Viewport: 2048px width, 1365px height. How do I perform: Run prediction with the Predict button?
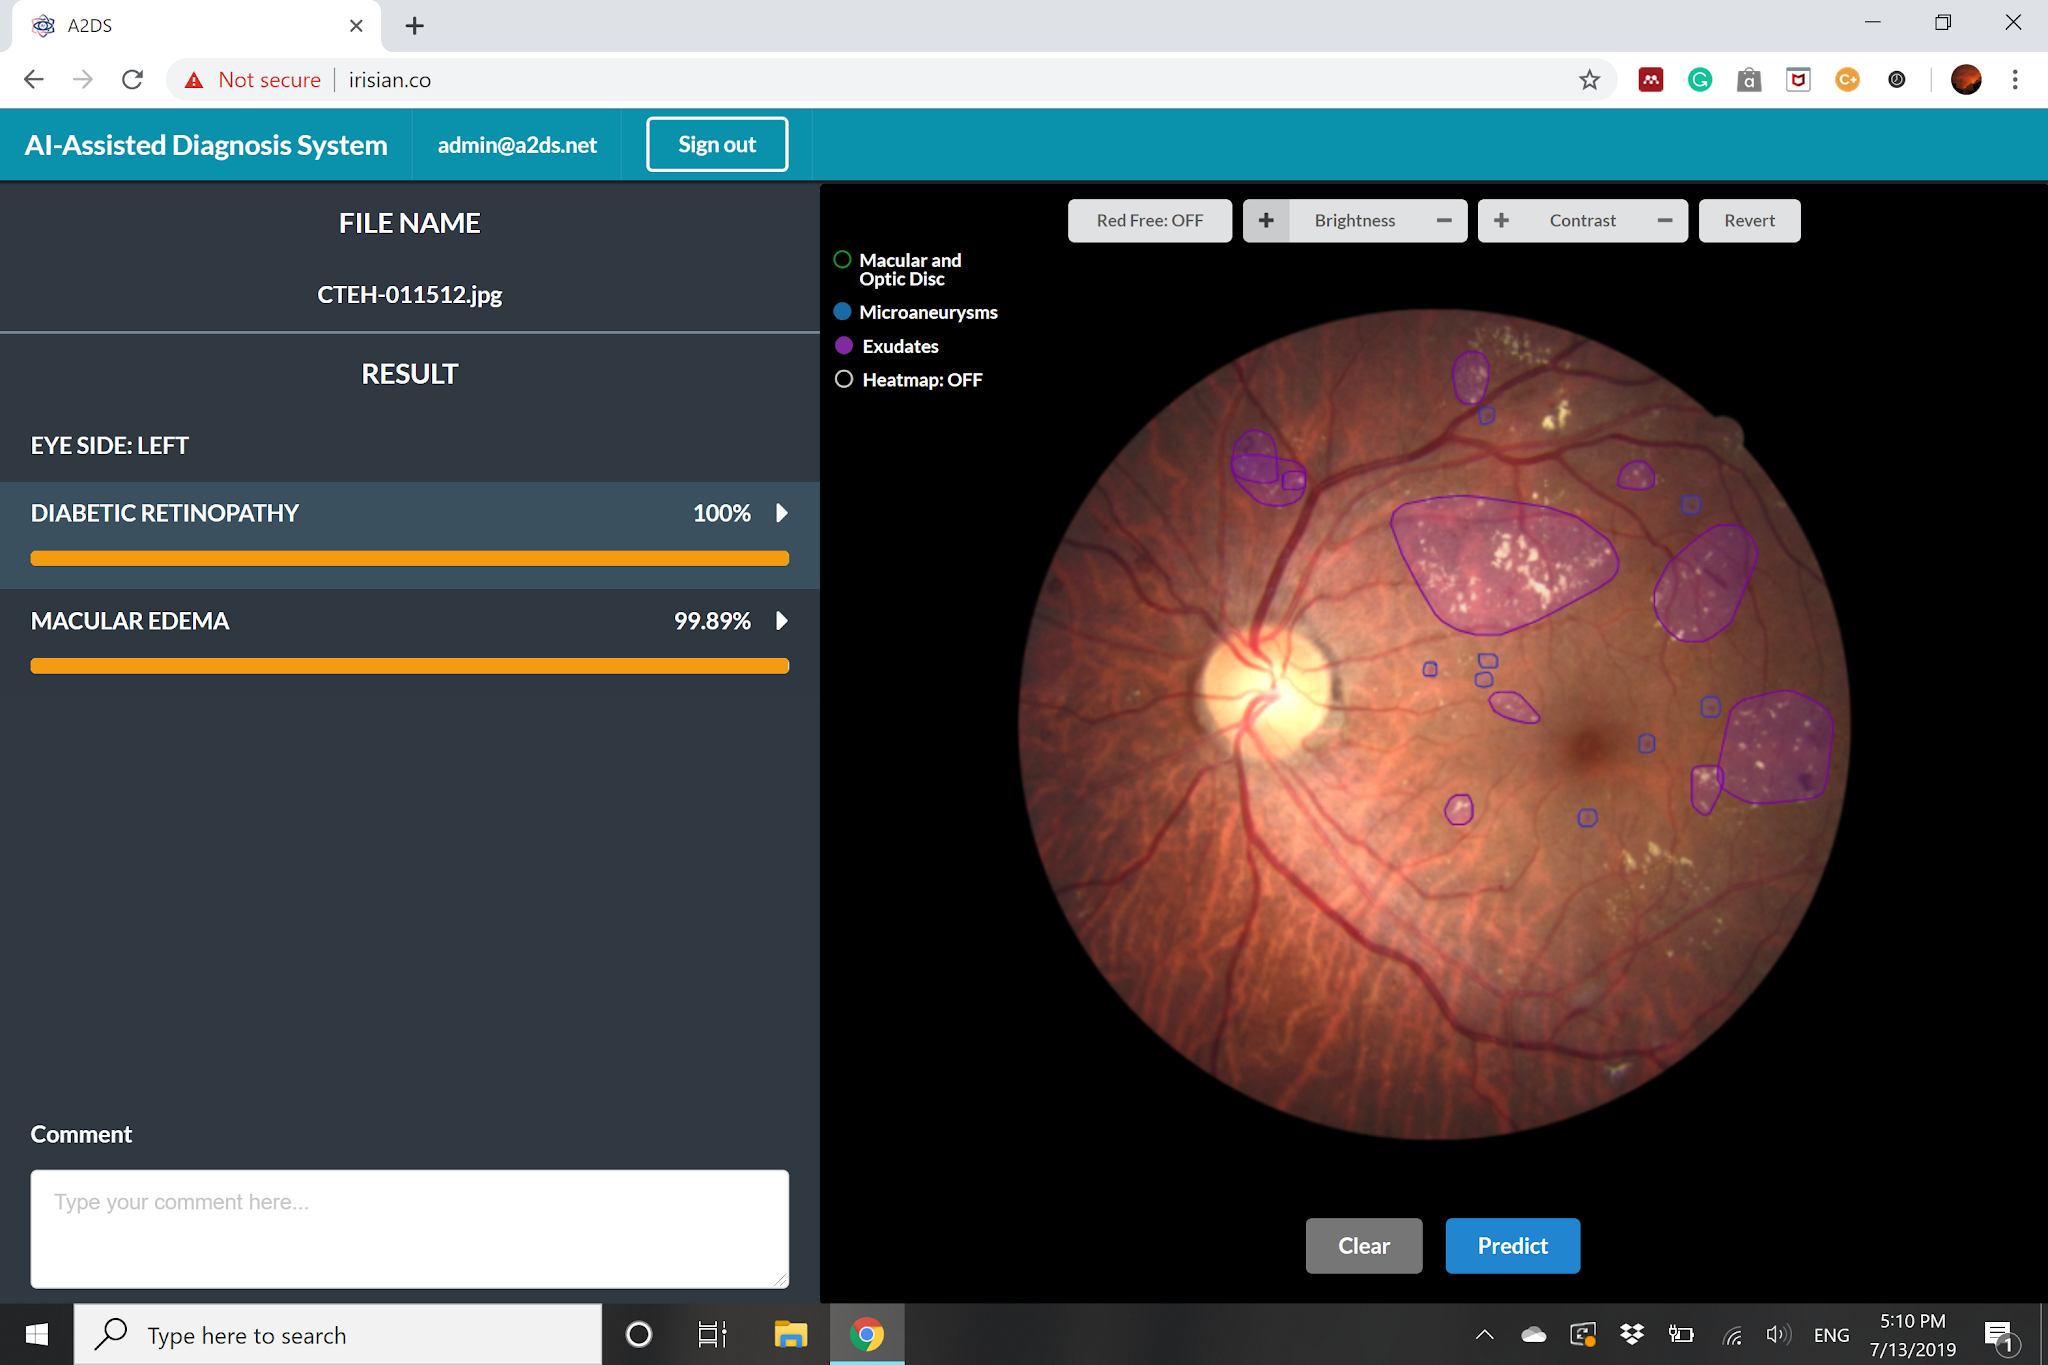[1512, 1245]
